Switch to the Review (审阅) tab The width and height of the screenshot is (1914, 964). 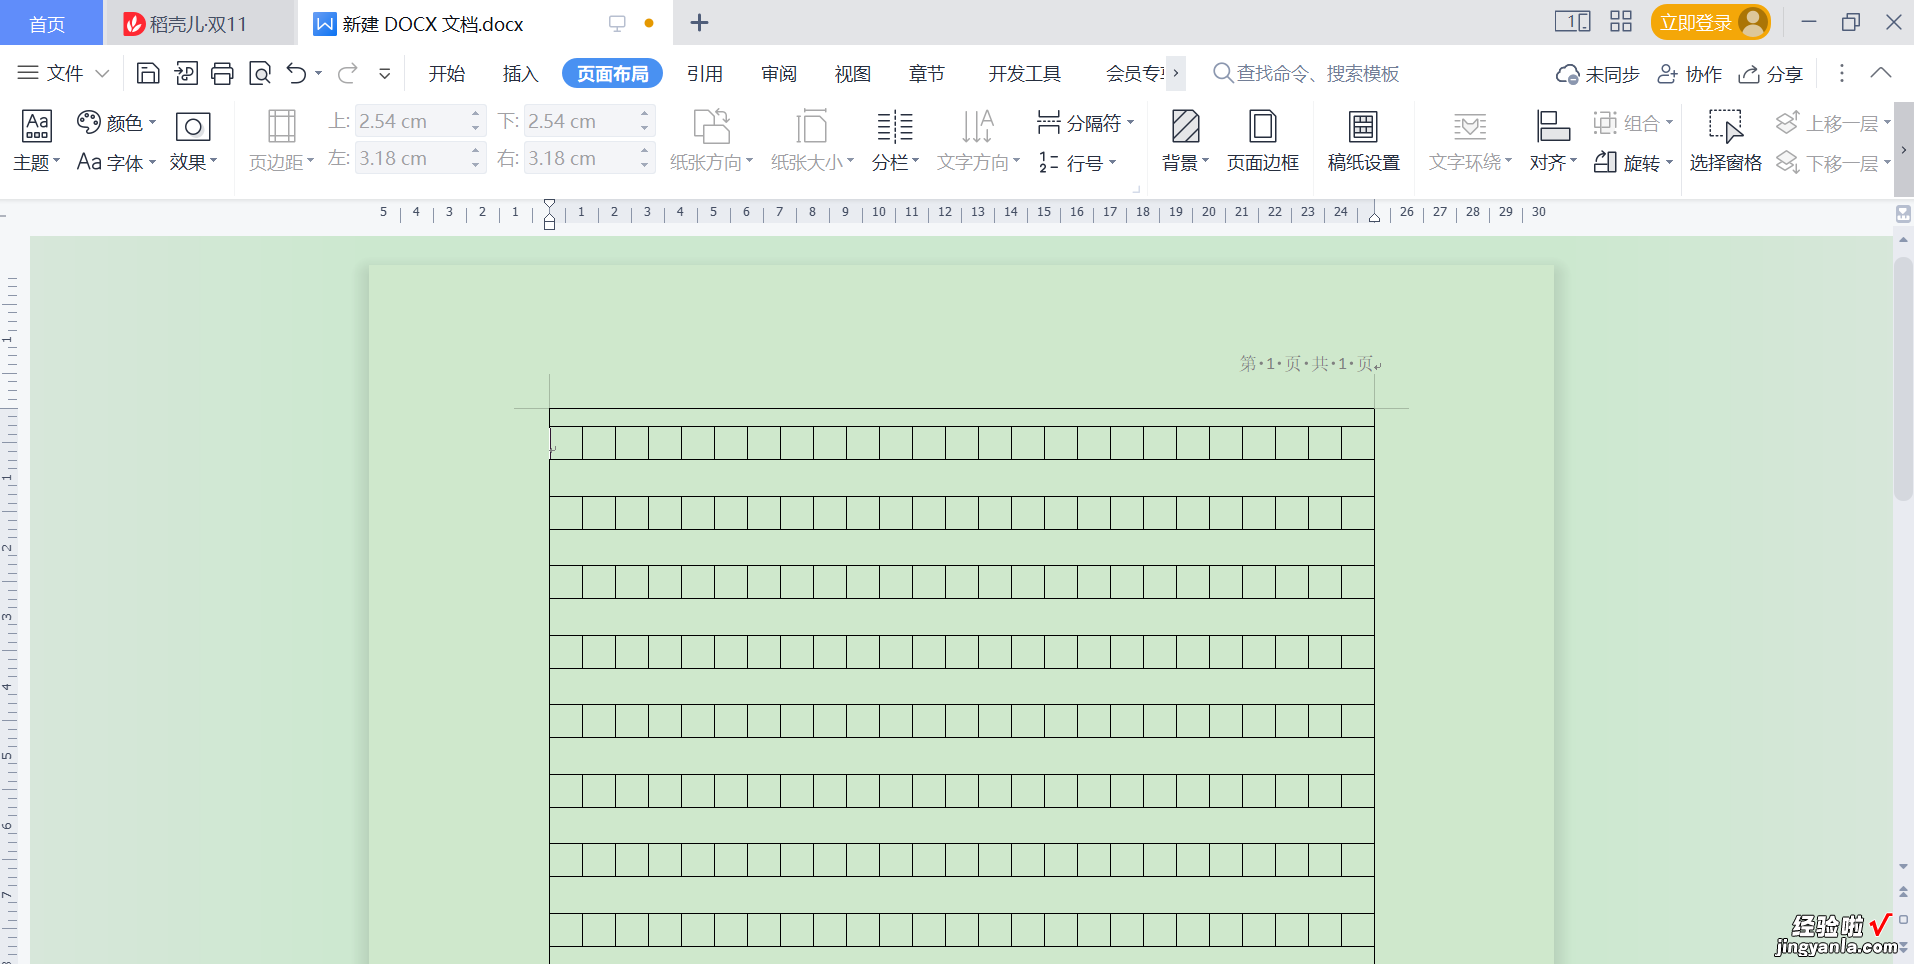tap(779, 74)
